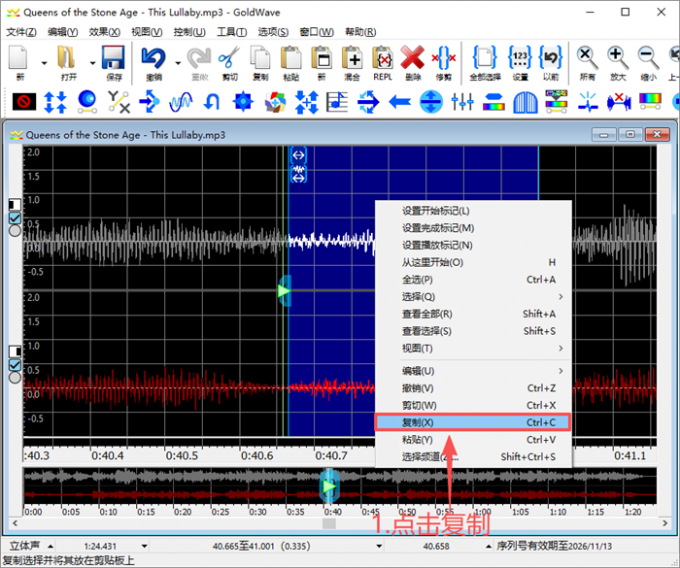Expand the 选择(Q) submenu
The width and height of the screenshot is (680, 568).
pos(473,297)
